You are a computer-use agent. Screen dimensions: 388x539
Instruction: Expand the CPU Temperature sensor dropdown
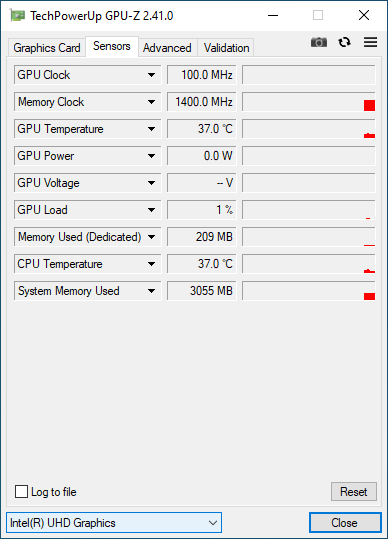point(151,264)
